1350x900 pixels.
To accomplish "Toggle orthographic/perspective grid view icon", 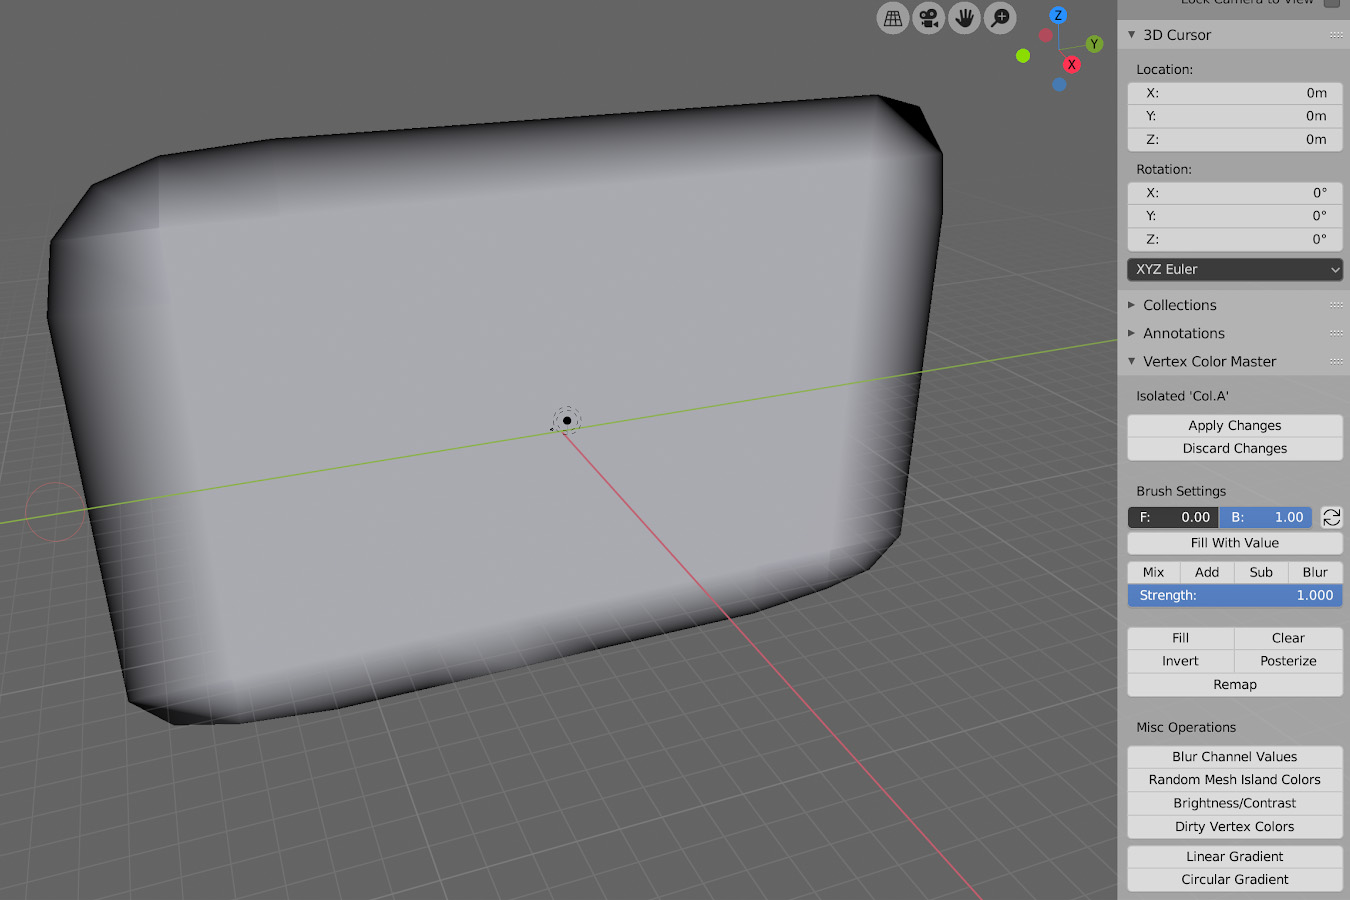I will coord(893,18).
